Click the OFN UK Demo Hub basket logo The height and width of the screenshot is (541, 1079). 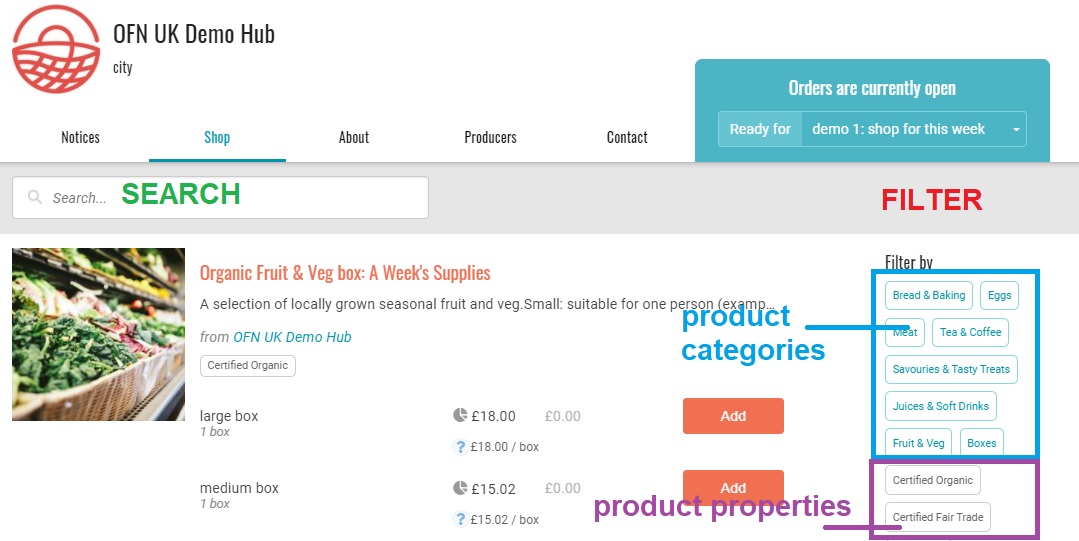(57, 50)
